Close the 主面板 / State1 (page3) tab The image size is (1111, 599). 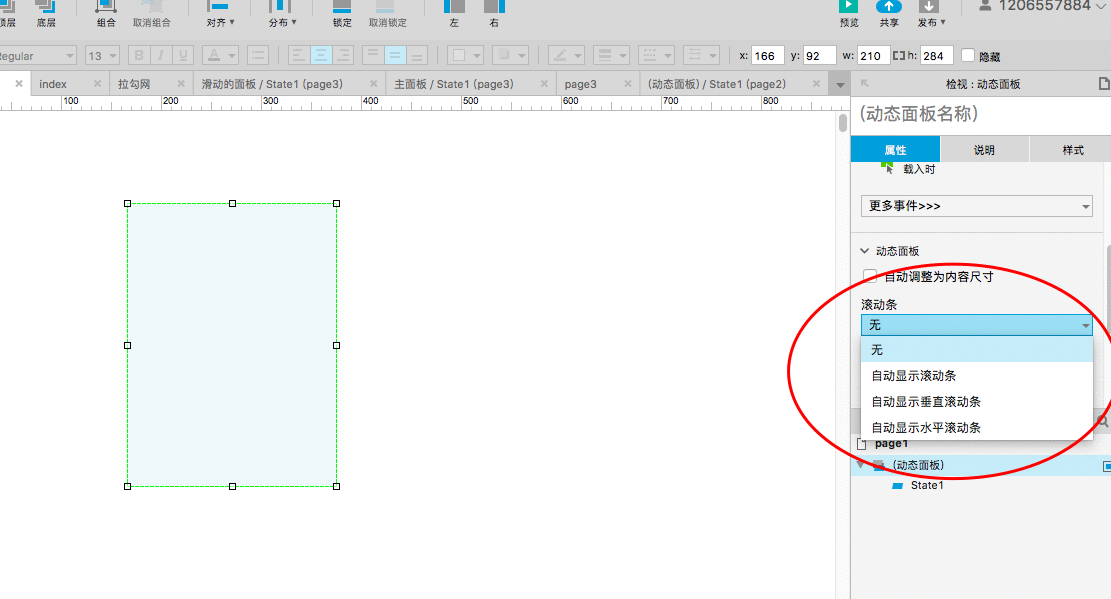tap(544, 84)
